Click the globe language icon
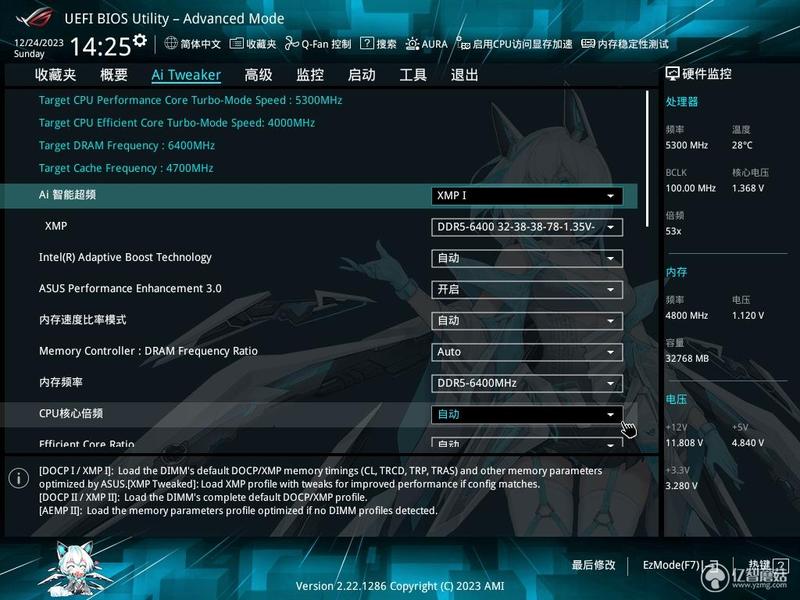 point(171,43)
